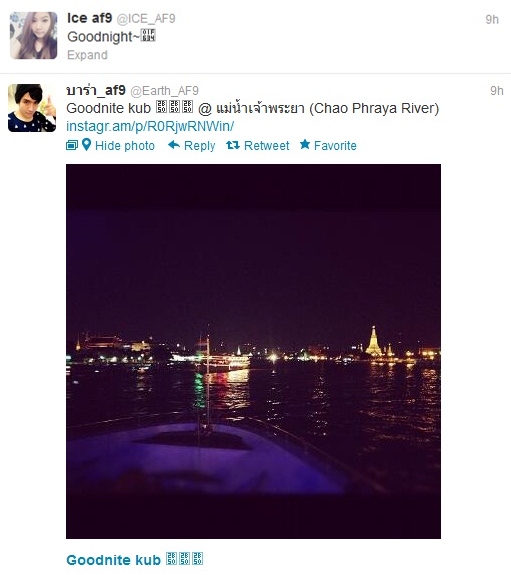Open the @Earth_AF9 username handle
This screenshot has height=575, width=511.
[164, 91]
